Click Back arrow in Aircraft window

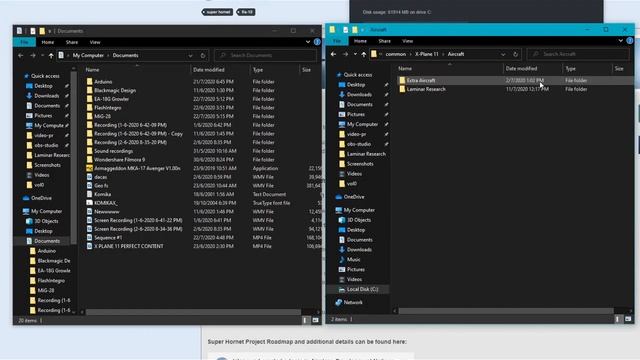pyautogui.click(x=333, y=54)
